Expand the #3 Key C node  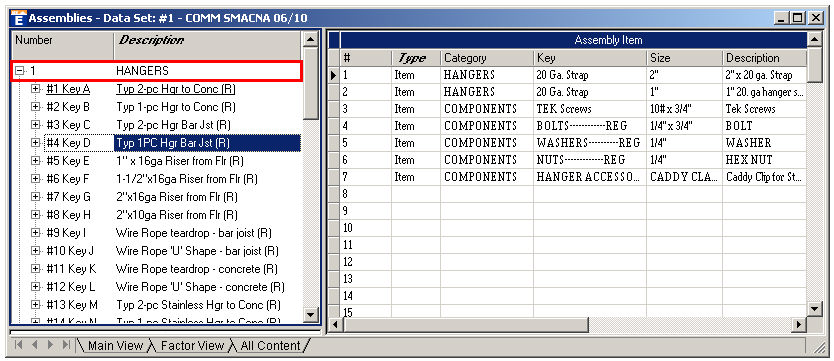pos(36,125)
